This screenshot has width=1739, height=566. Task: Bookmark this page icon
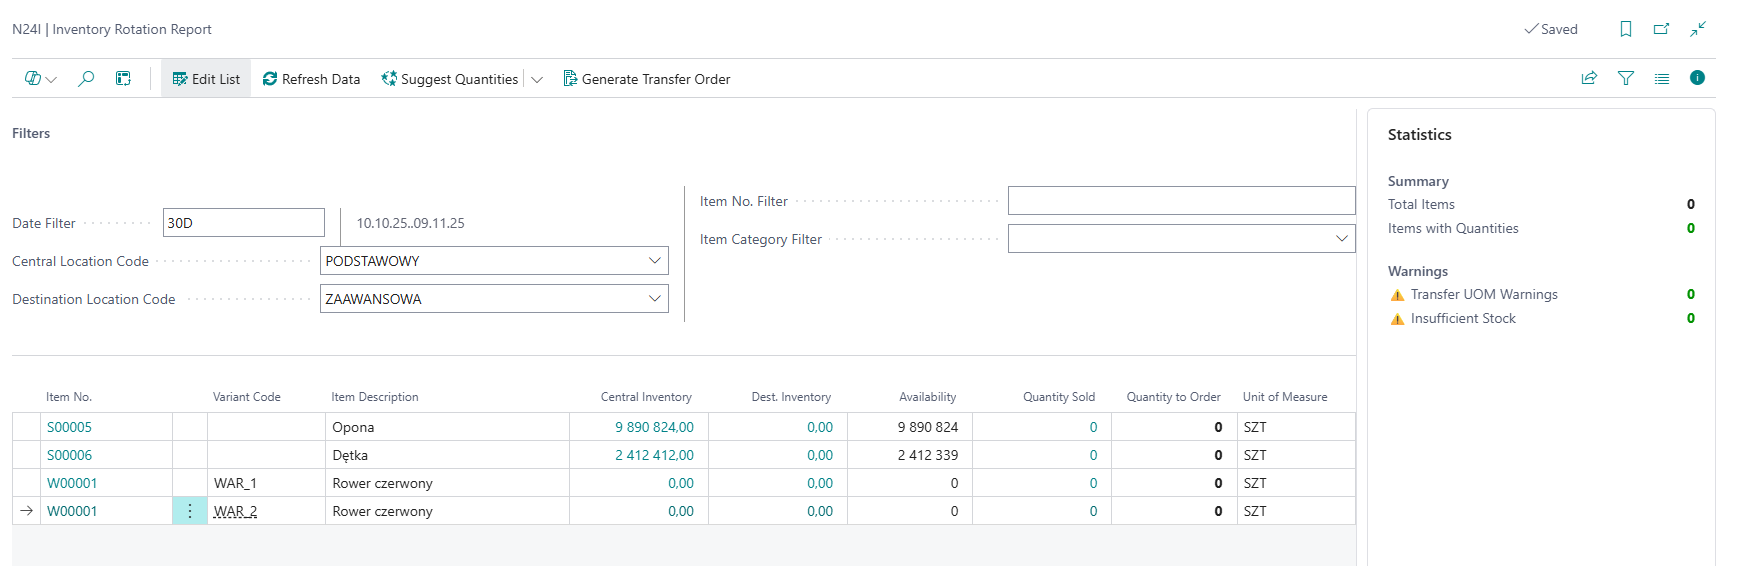point(1626,29)
